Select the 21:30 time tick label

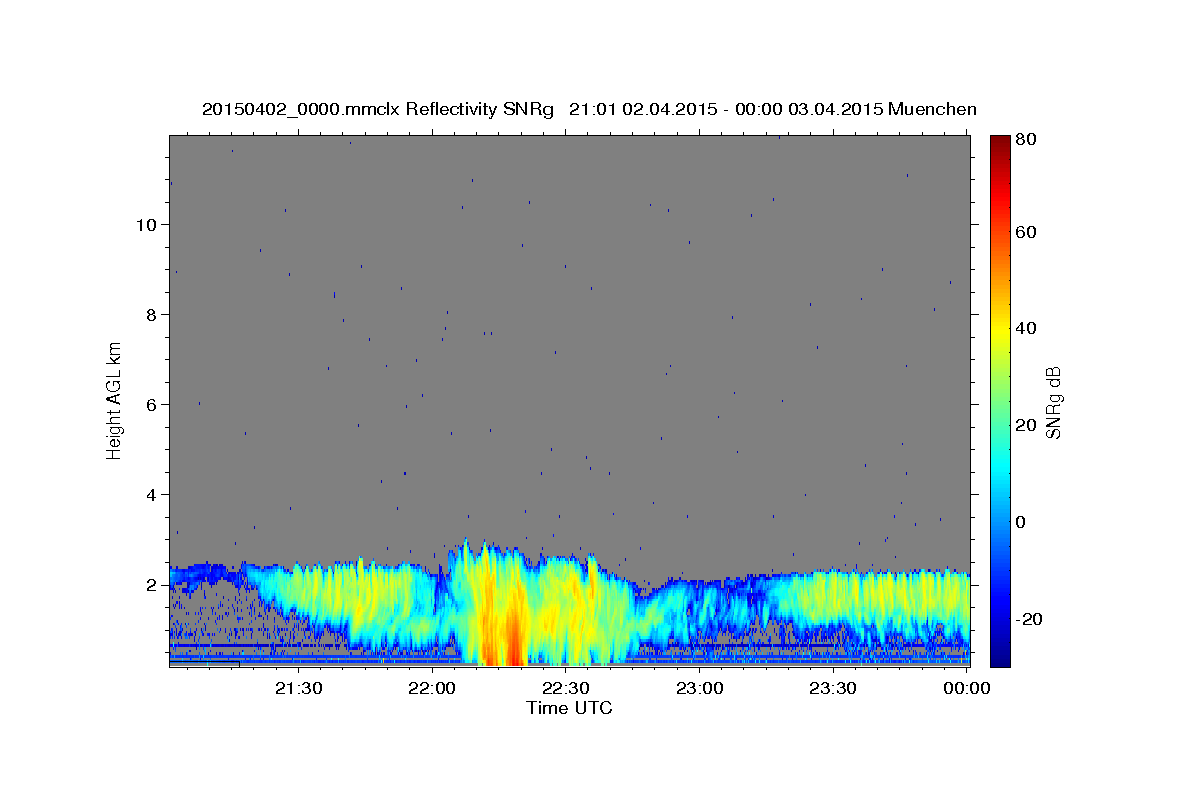pyautogui.click(x=298, y=688)
